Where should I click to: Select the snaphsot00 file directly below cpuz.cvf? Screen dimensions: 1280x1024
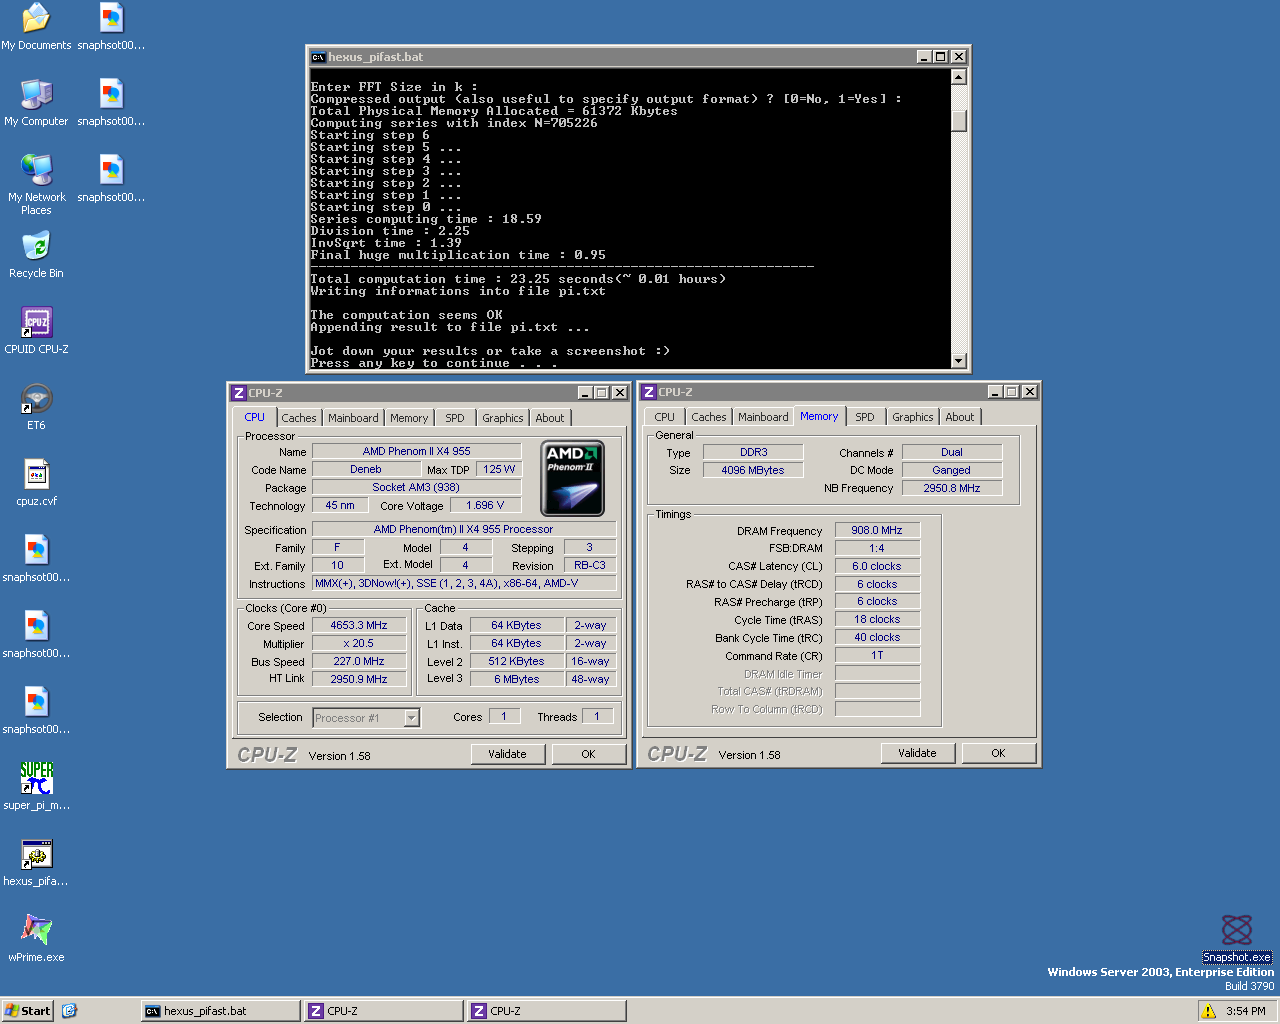(x=36, y=558)
